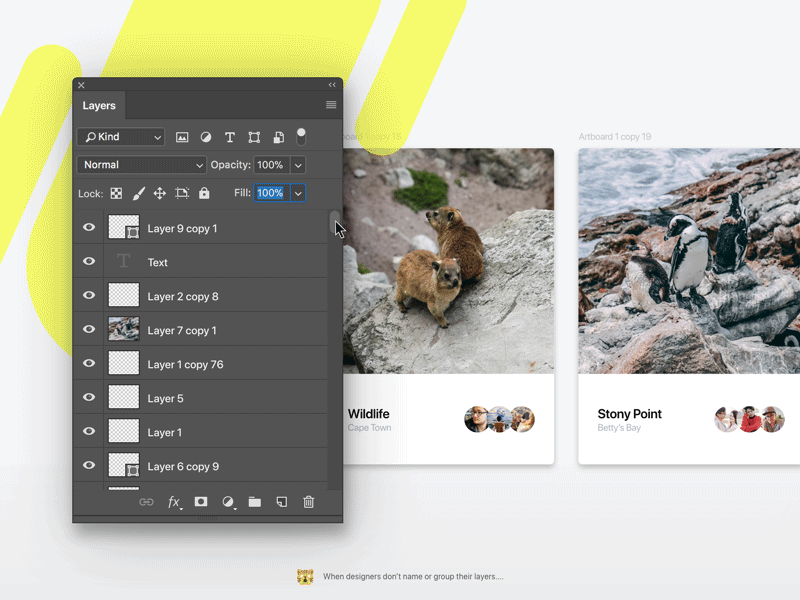The width and height of the screenshot is (800, 600).
Task: Create a new layer
Action: tap(281, 501)
